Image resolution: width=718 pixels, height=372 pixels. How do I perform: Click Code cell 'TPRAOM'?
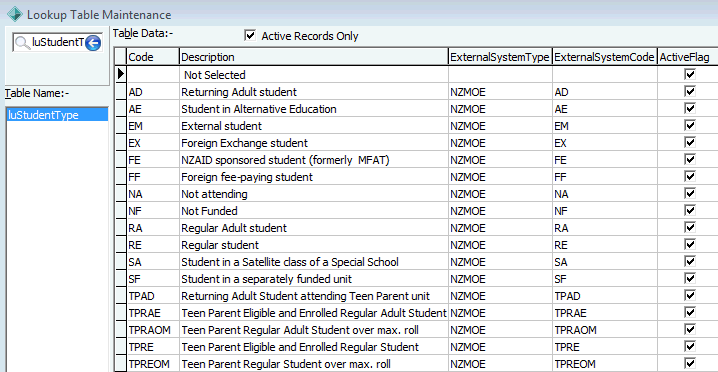point(152,329)
